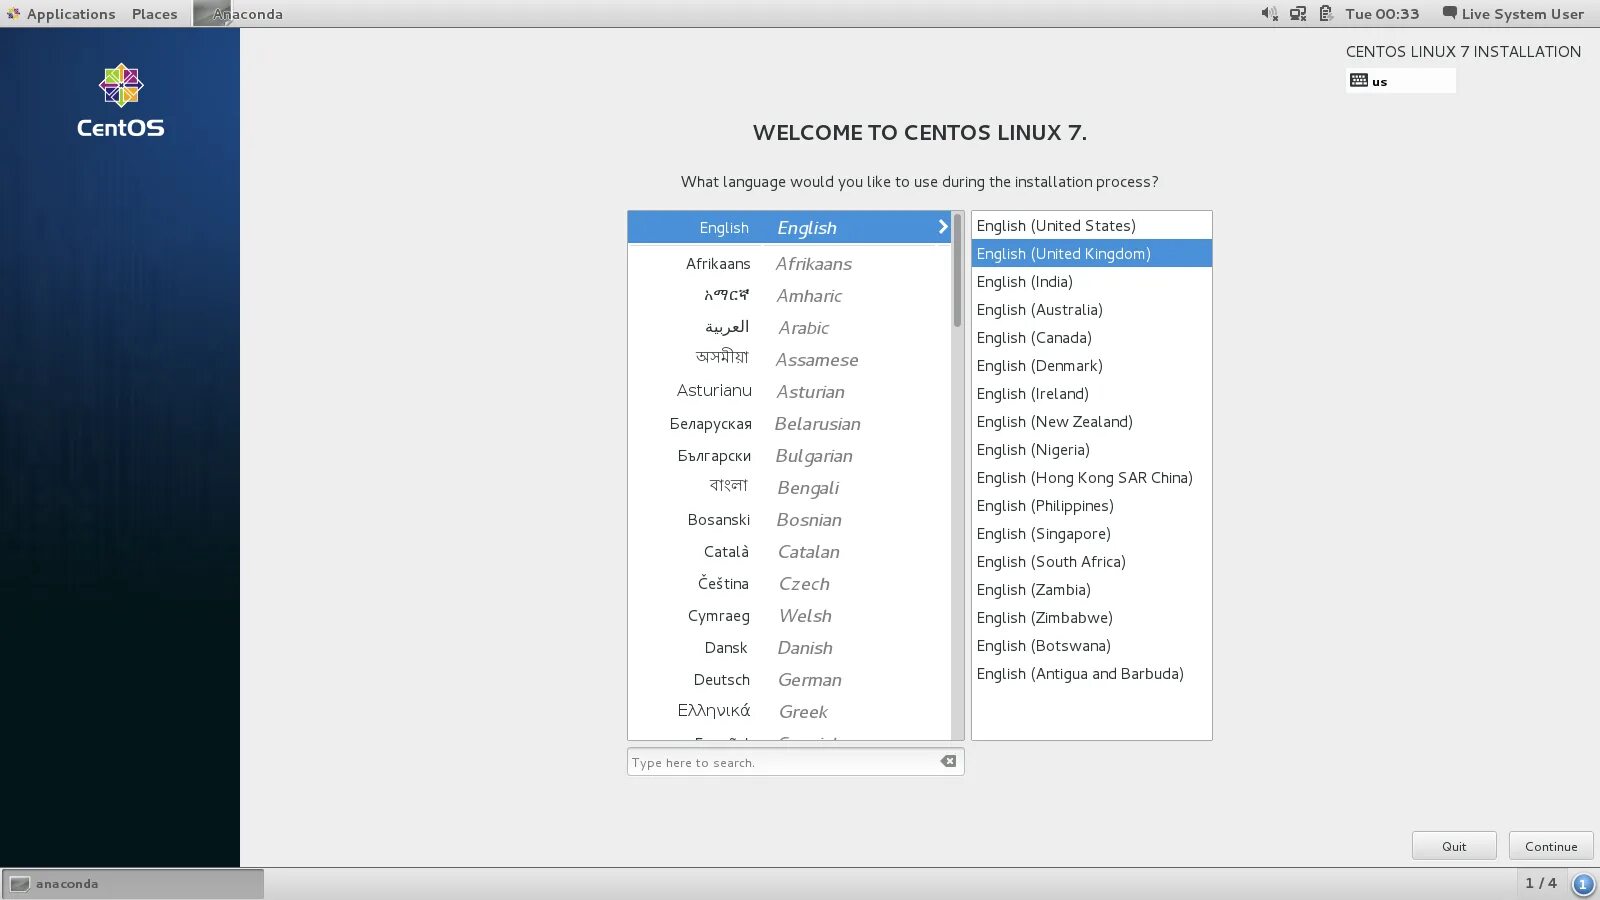Select Danish in the language list
This screenshot has width=1600, height=900.
point(789,648)
